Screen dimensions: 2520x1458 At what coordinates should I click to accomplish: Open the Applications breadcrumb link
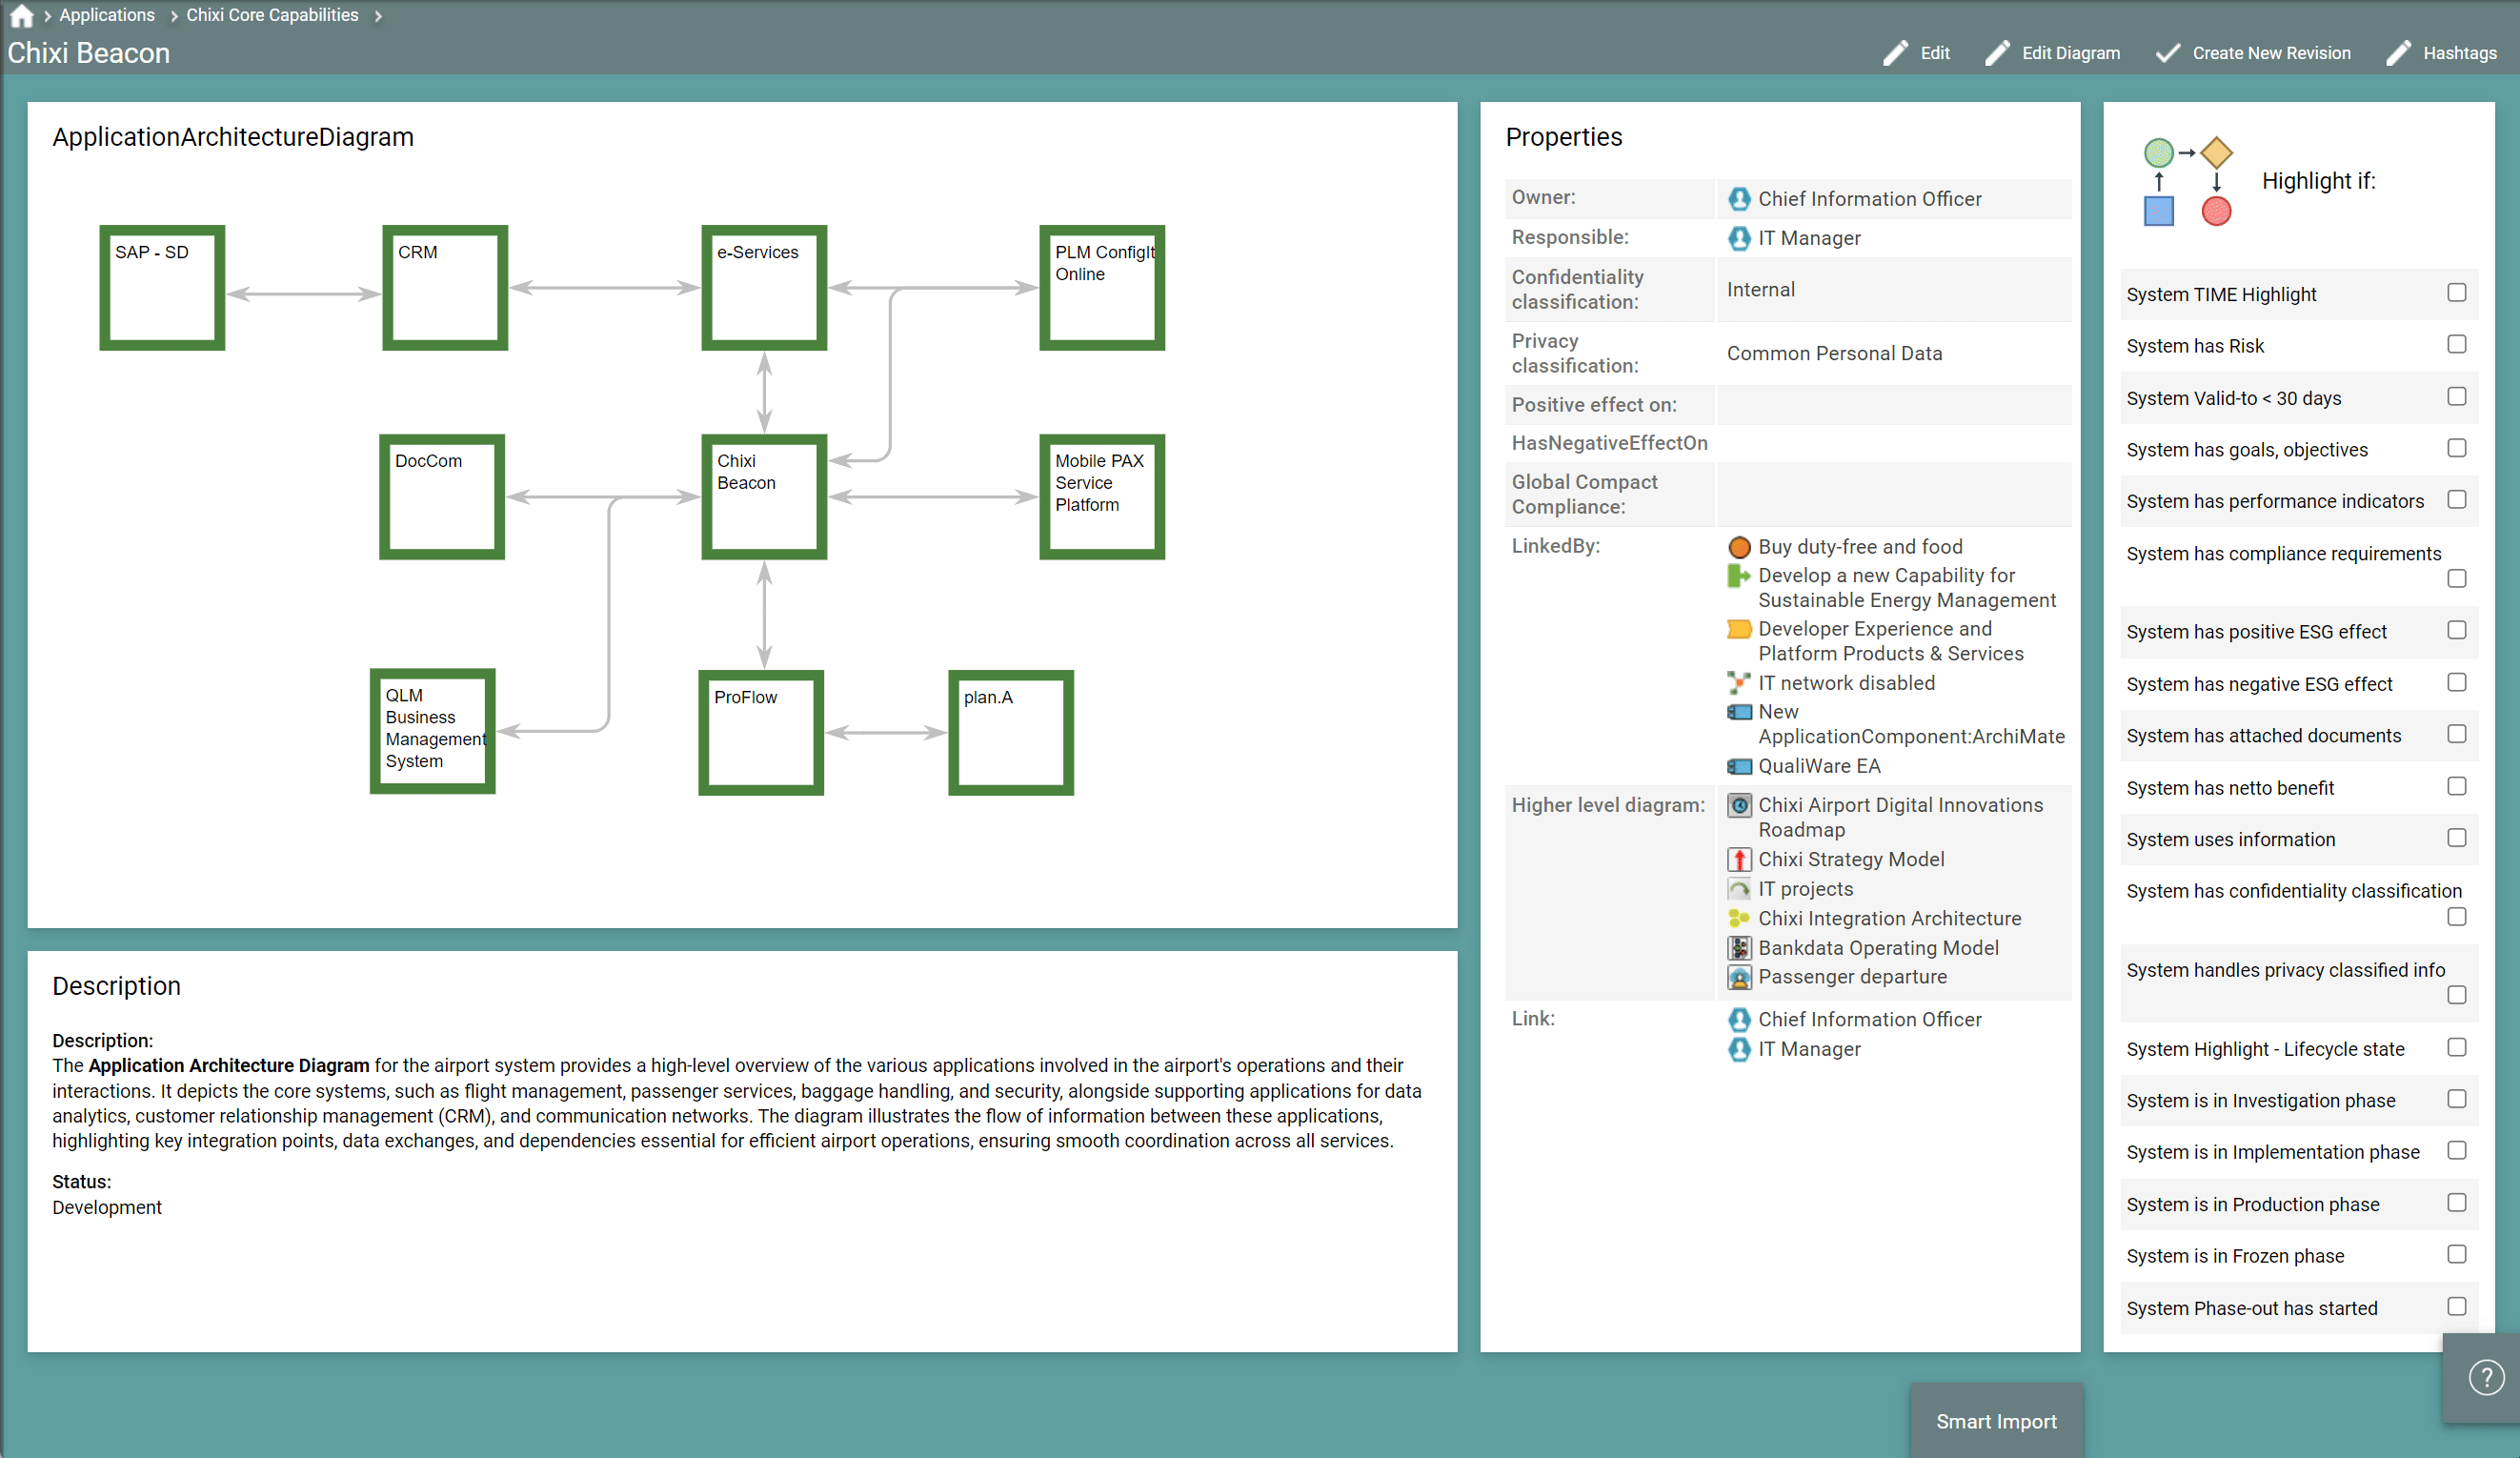107,15
